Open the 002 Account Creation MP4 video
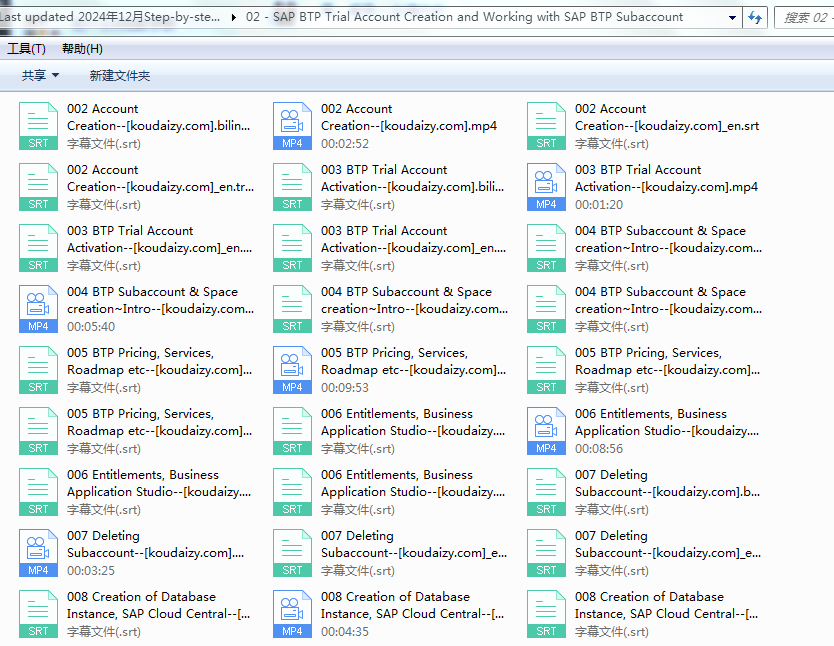 click(x=292, y=126)
